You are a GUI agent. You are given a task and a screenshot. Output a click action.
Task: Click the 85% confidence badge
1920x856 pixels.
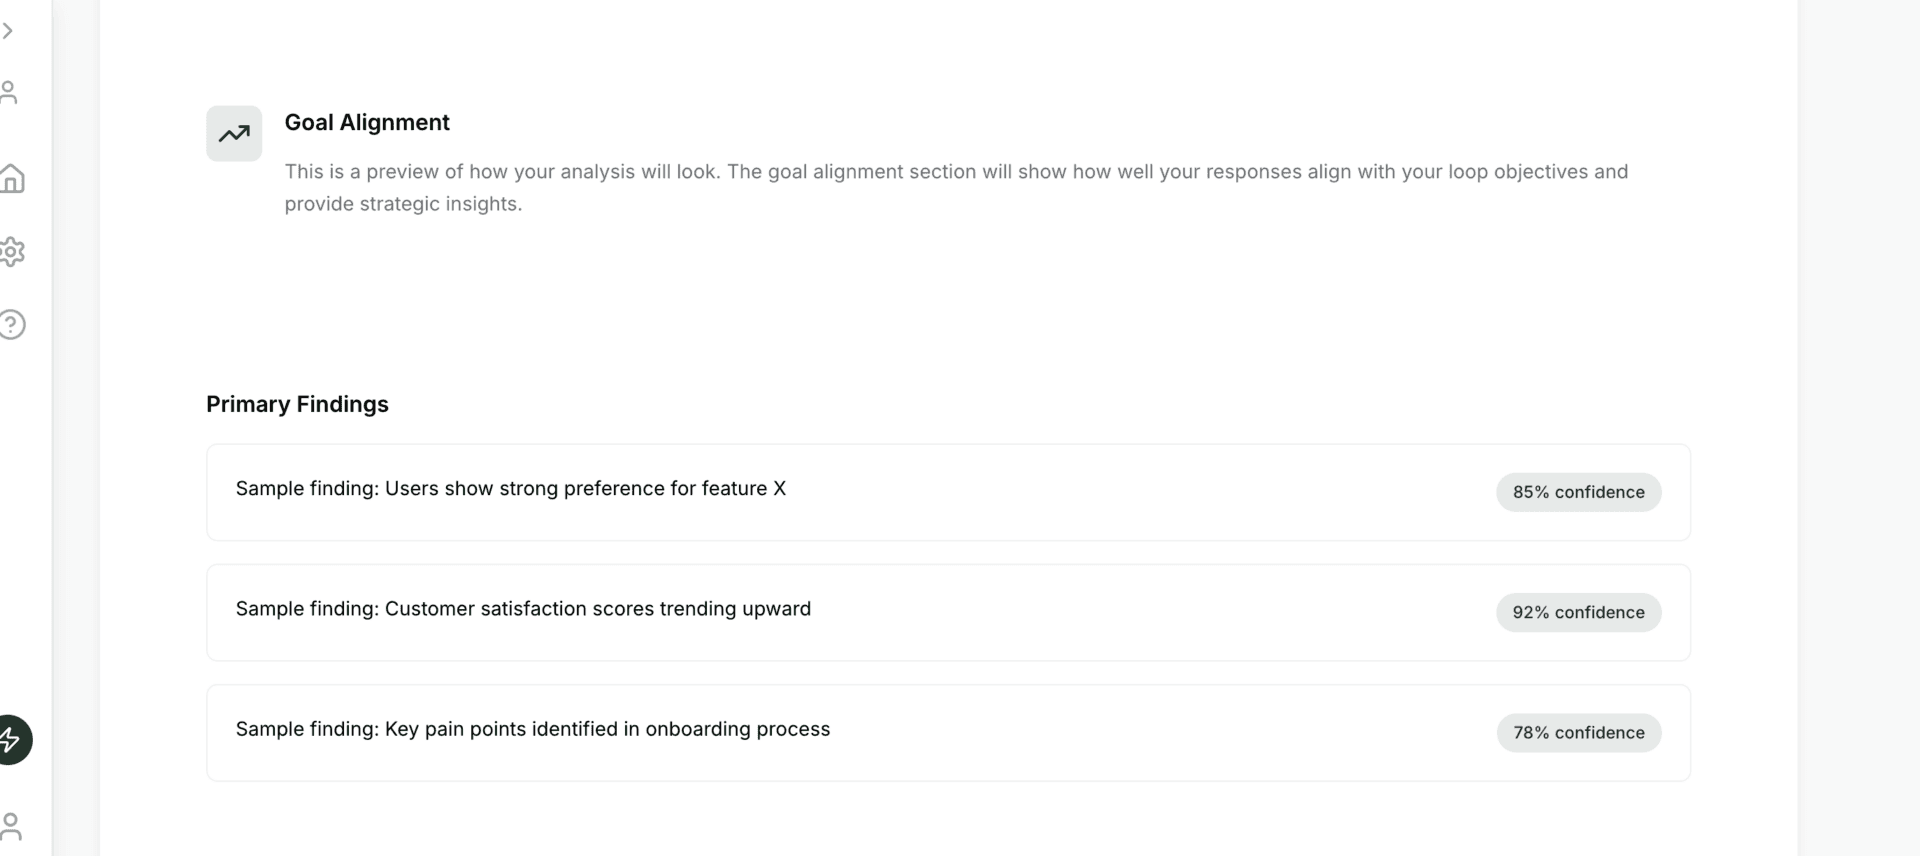1578,491
